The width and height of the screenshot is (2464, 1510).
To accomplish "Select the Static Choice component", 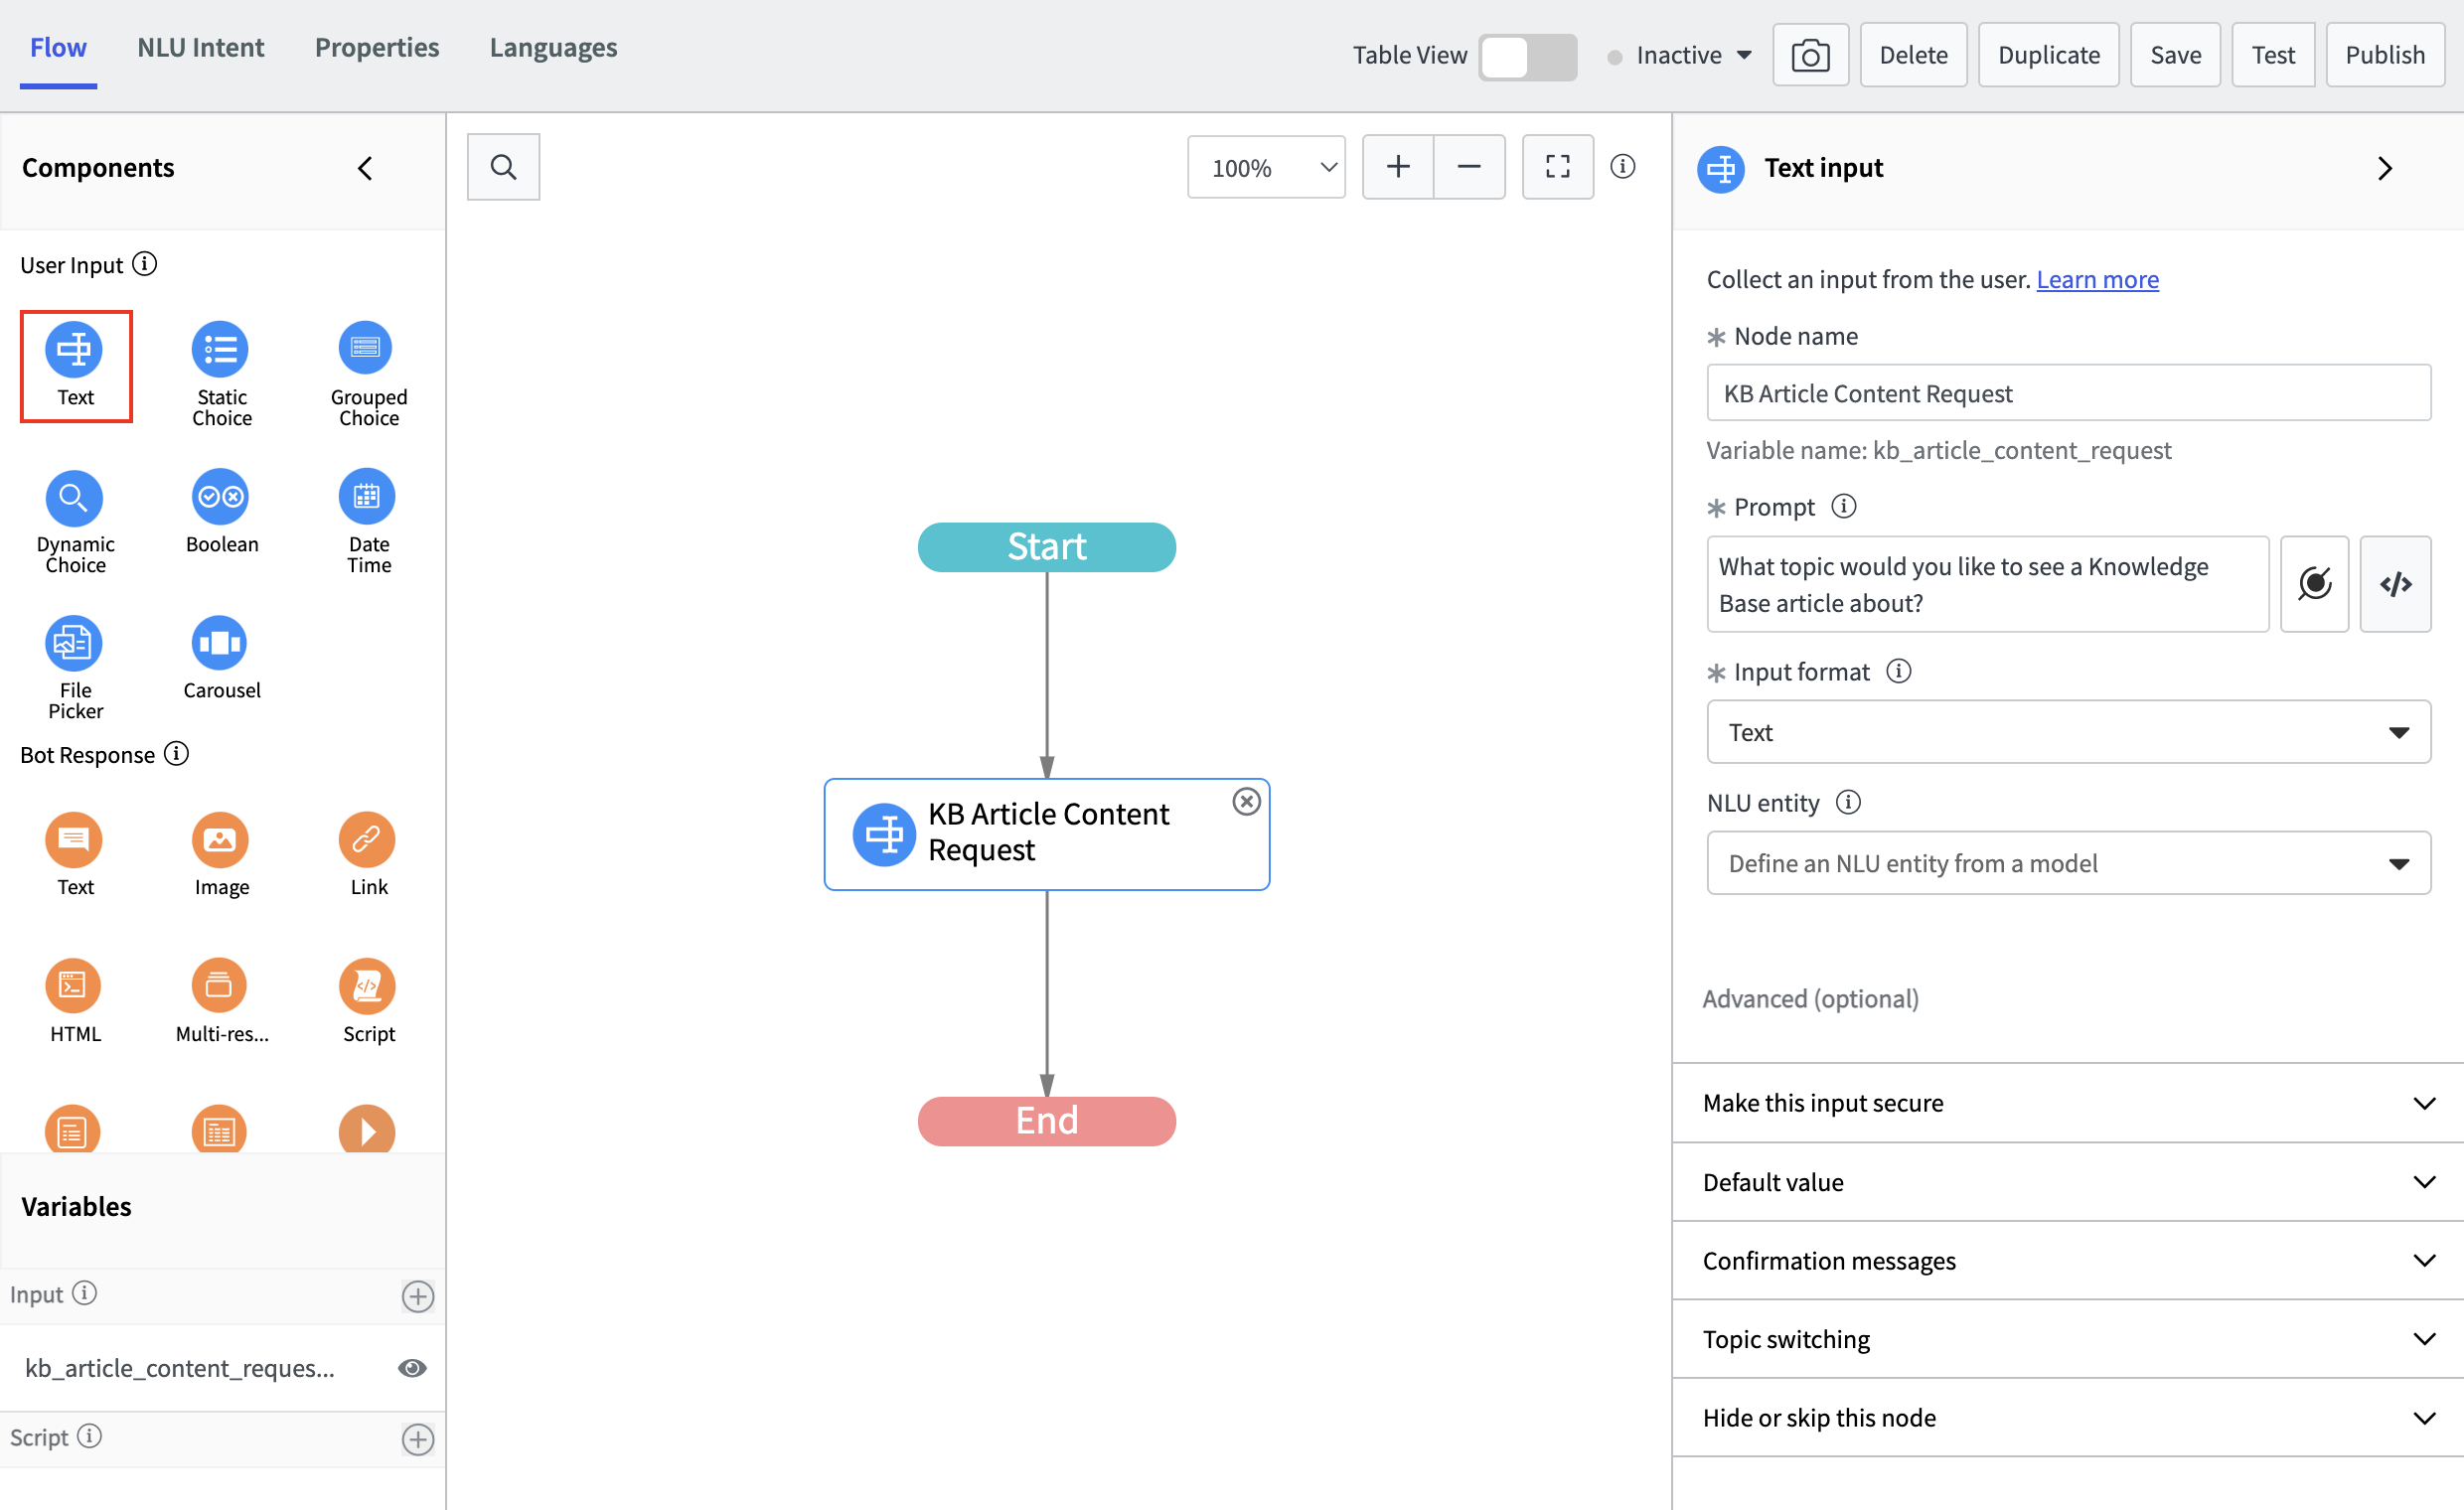I will (x=221, y=373).
